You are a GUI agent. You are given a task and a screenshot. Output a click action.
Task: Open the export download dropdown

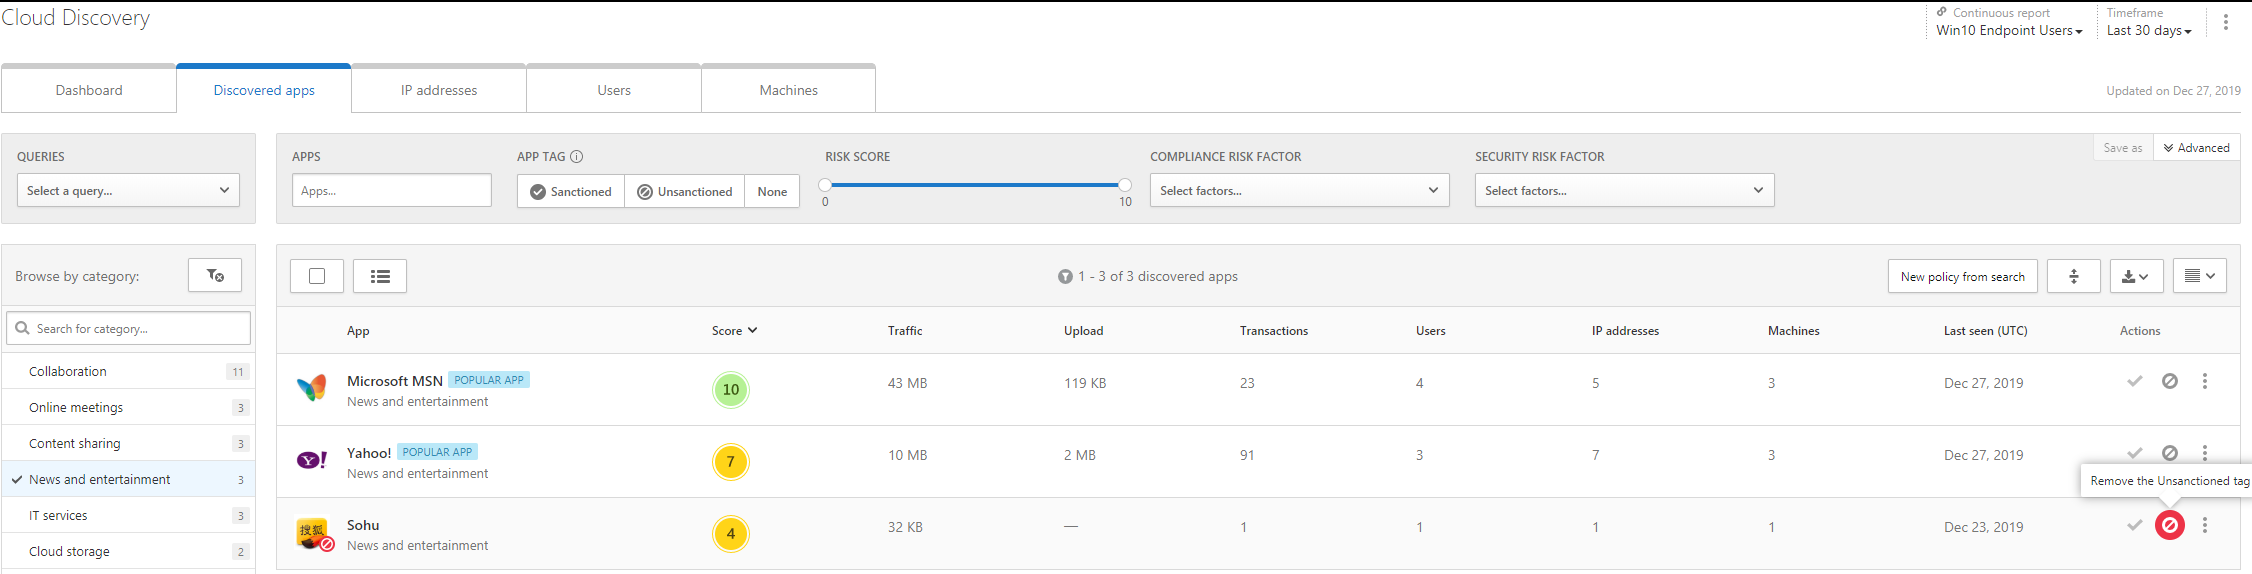point(2136,276)
